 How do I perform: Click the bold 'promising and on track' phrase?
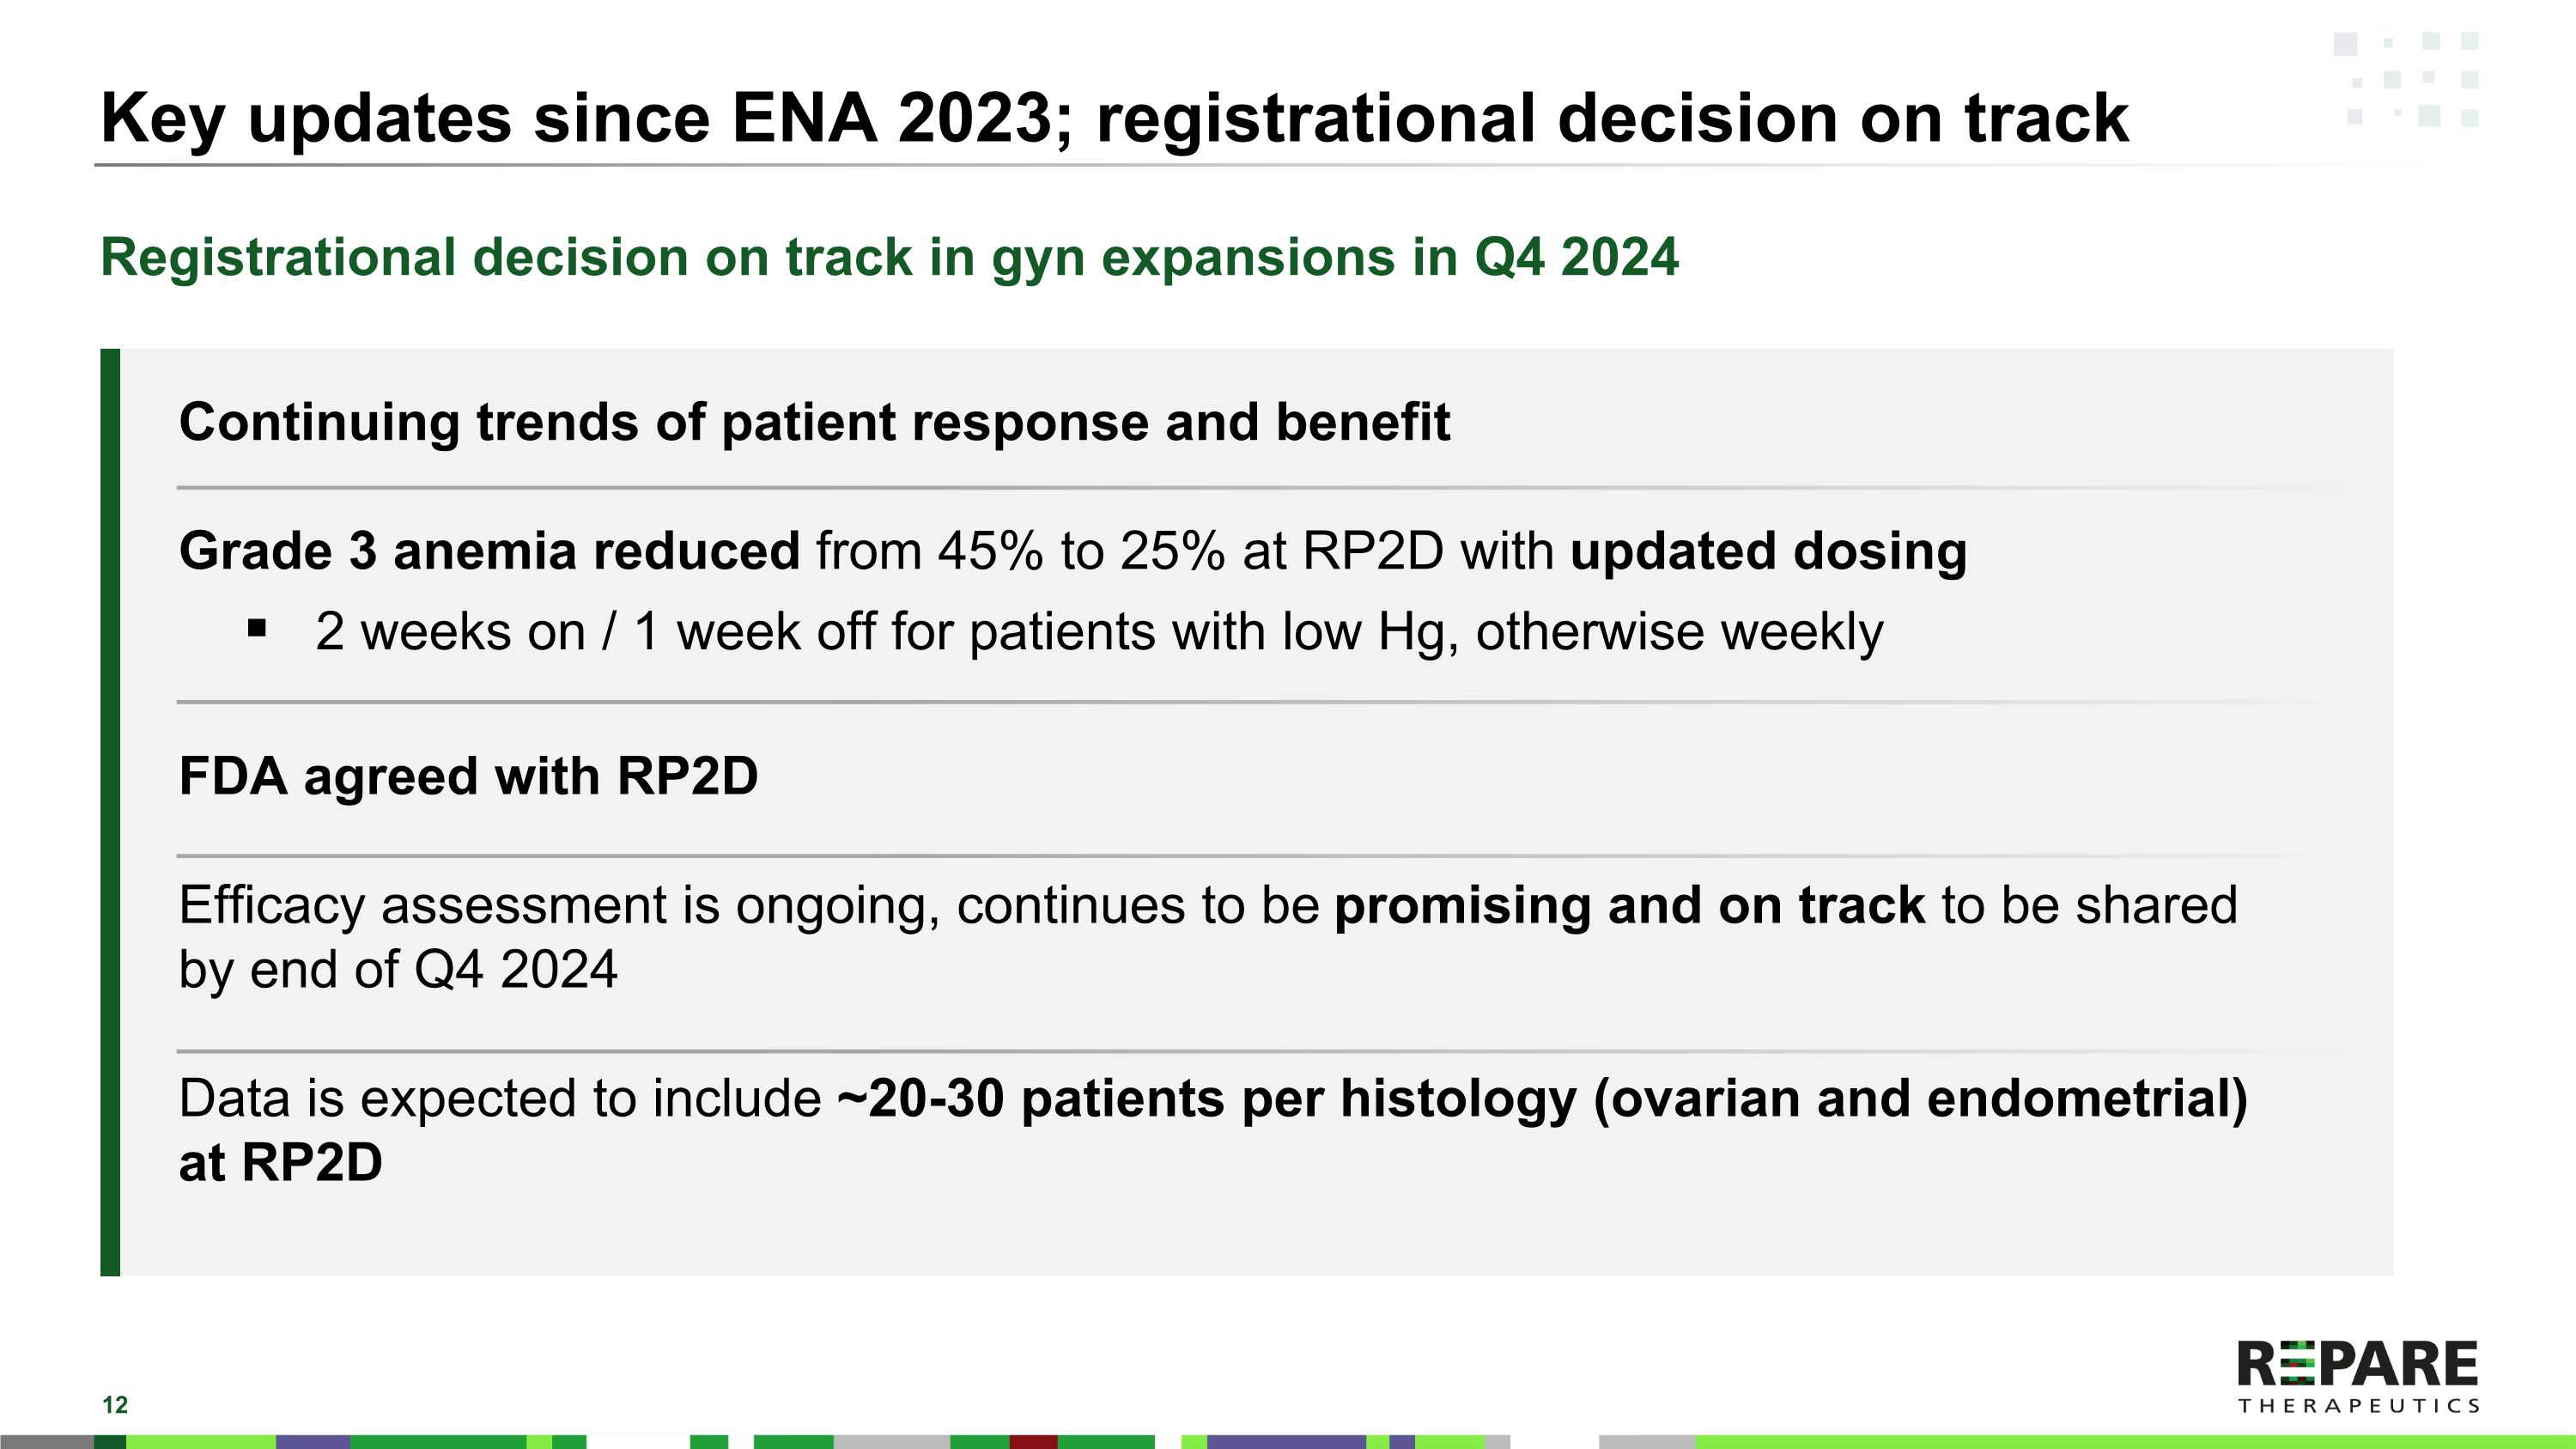click(x=1629, y=905)
